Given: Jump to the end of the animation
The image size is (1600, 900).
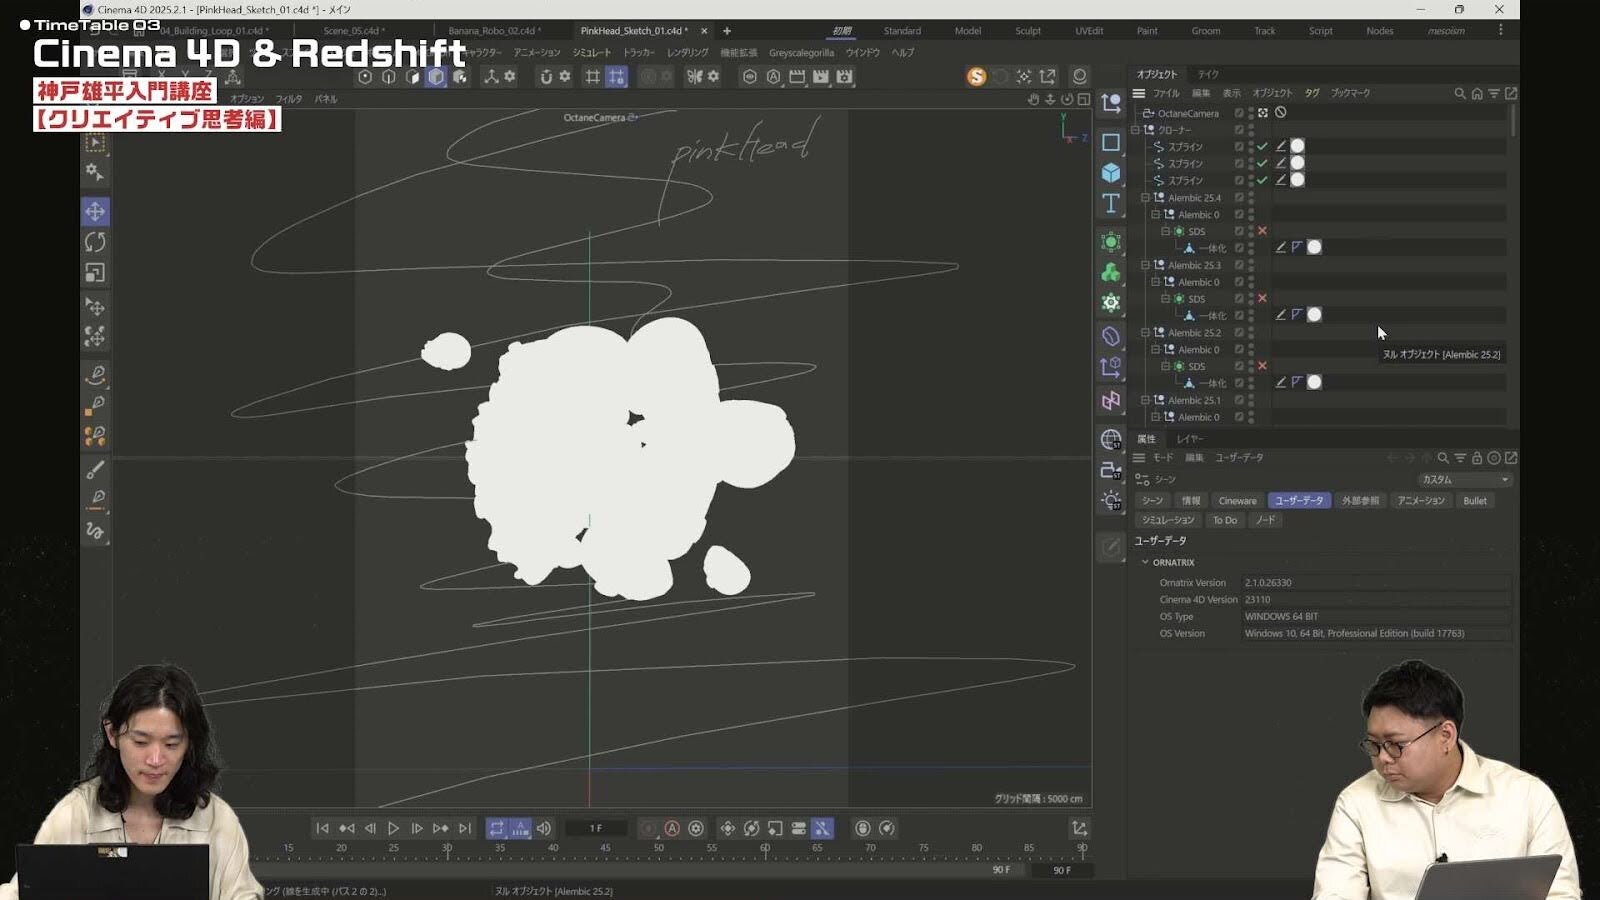Looking at the screenshot, I should [x=465, y=828].
